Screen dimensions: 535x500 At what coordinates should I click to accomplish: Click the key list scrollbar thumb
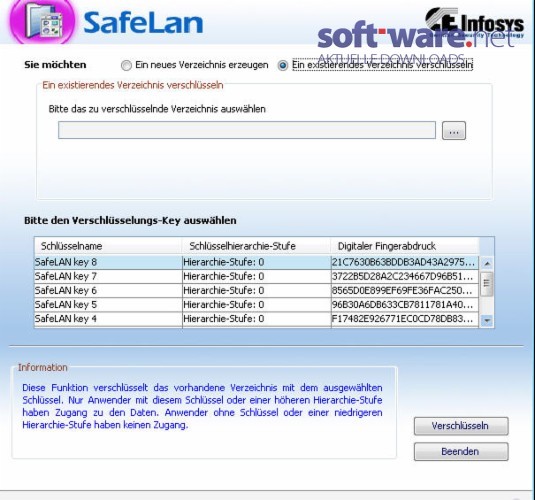(x=487, y=284)
